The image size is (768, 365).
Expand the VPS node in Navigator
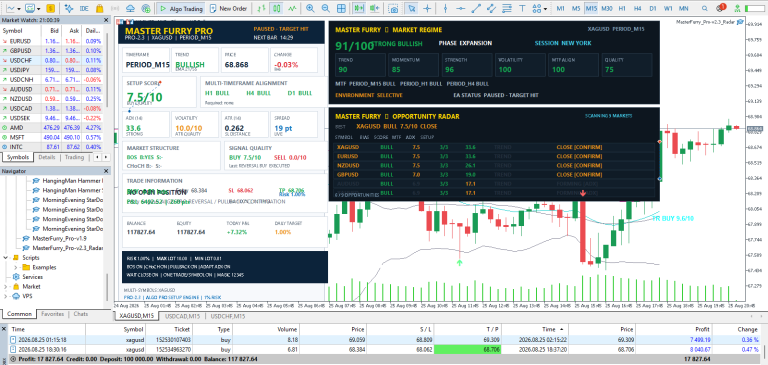click(5, 296)
